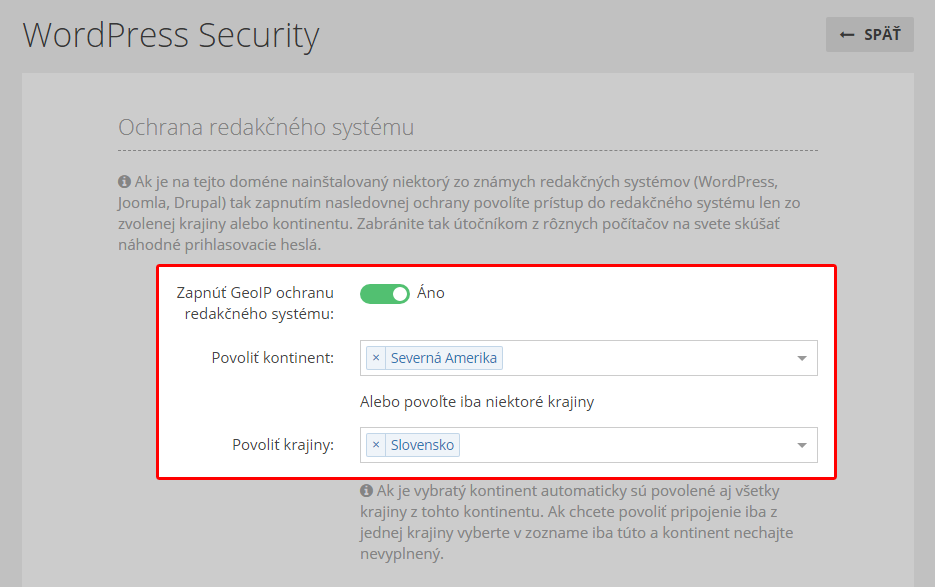Click the Späť back button
Image resolution: width=935 pixels, height=587 pixels.
click(869, 35)
